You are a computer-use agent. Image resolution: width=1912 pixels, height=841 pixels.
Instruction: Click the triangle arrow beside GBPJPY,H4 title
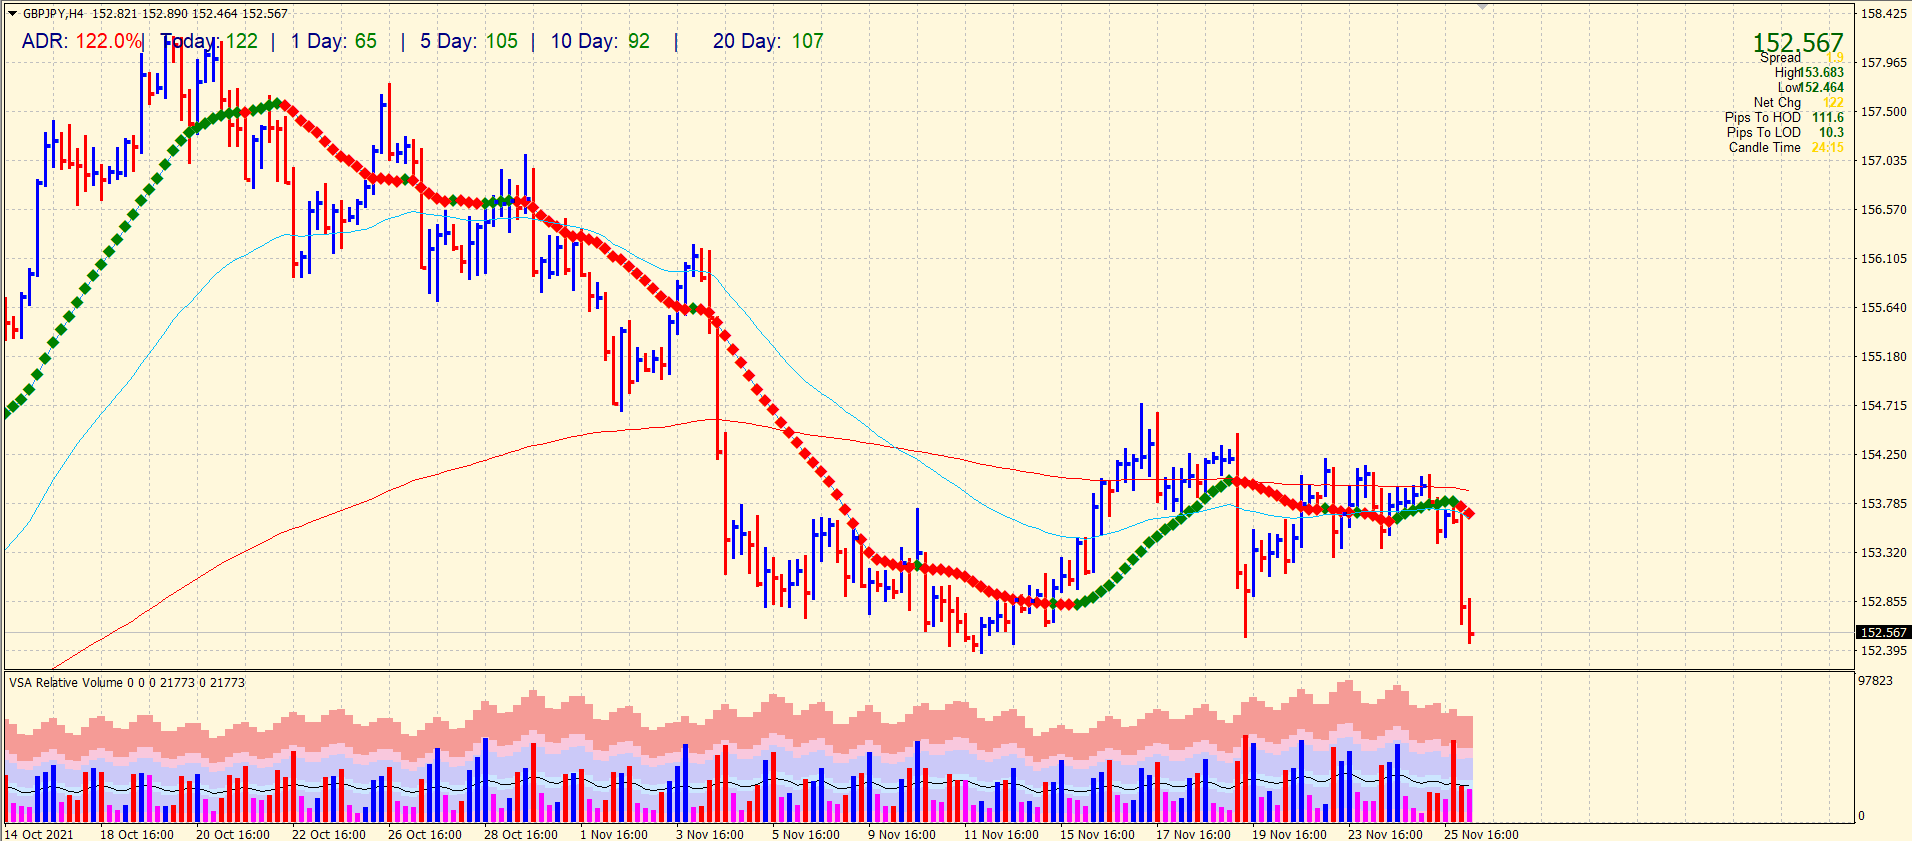pyautogui.click(x=12, y=14)
